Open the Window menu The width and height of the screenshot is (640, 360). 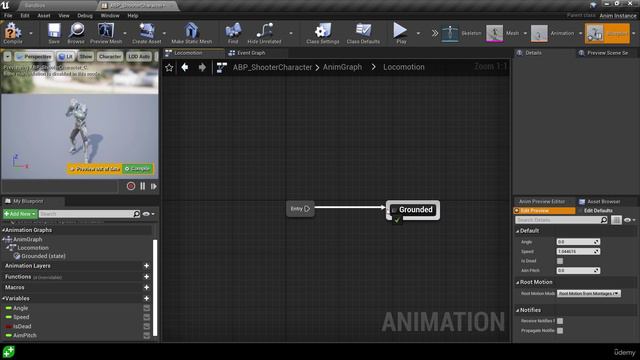[x=110, y=16]
